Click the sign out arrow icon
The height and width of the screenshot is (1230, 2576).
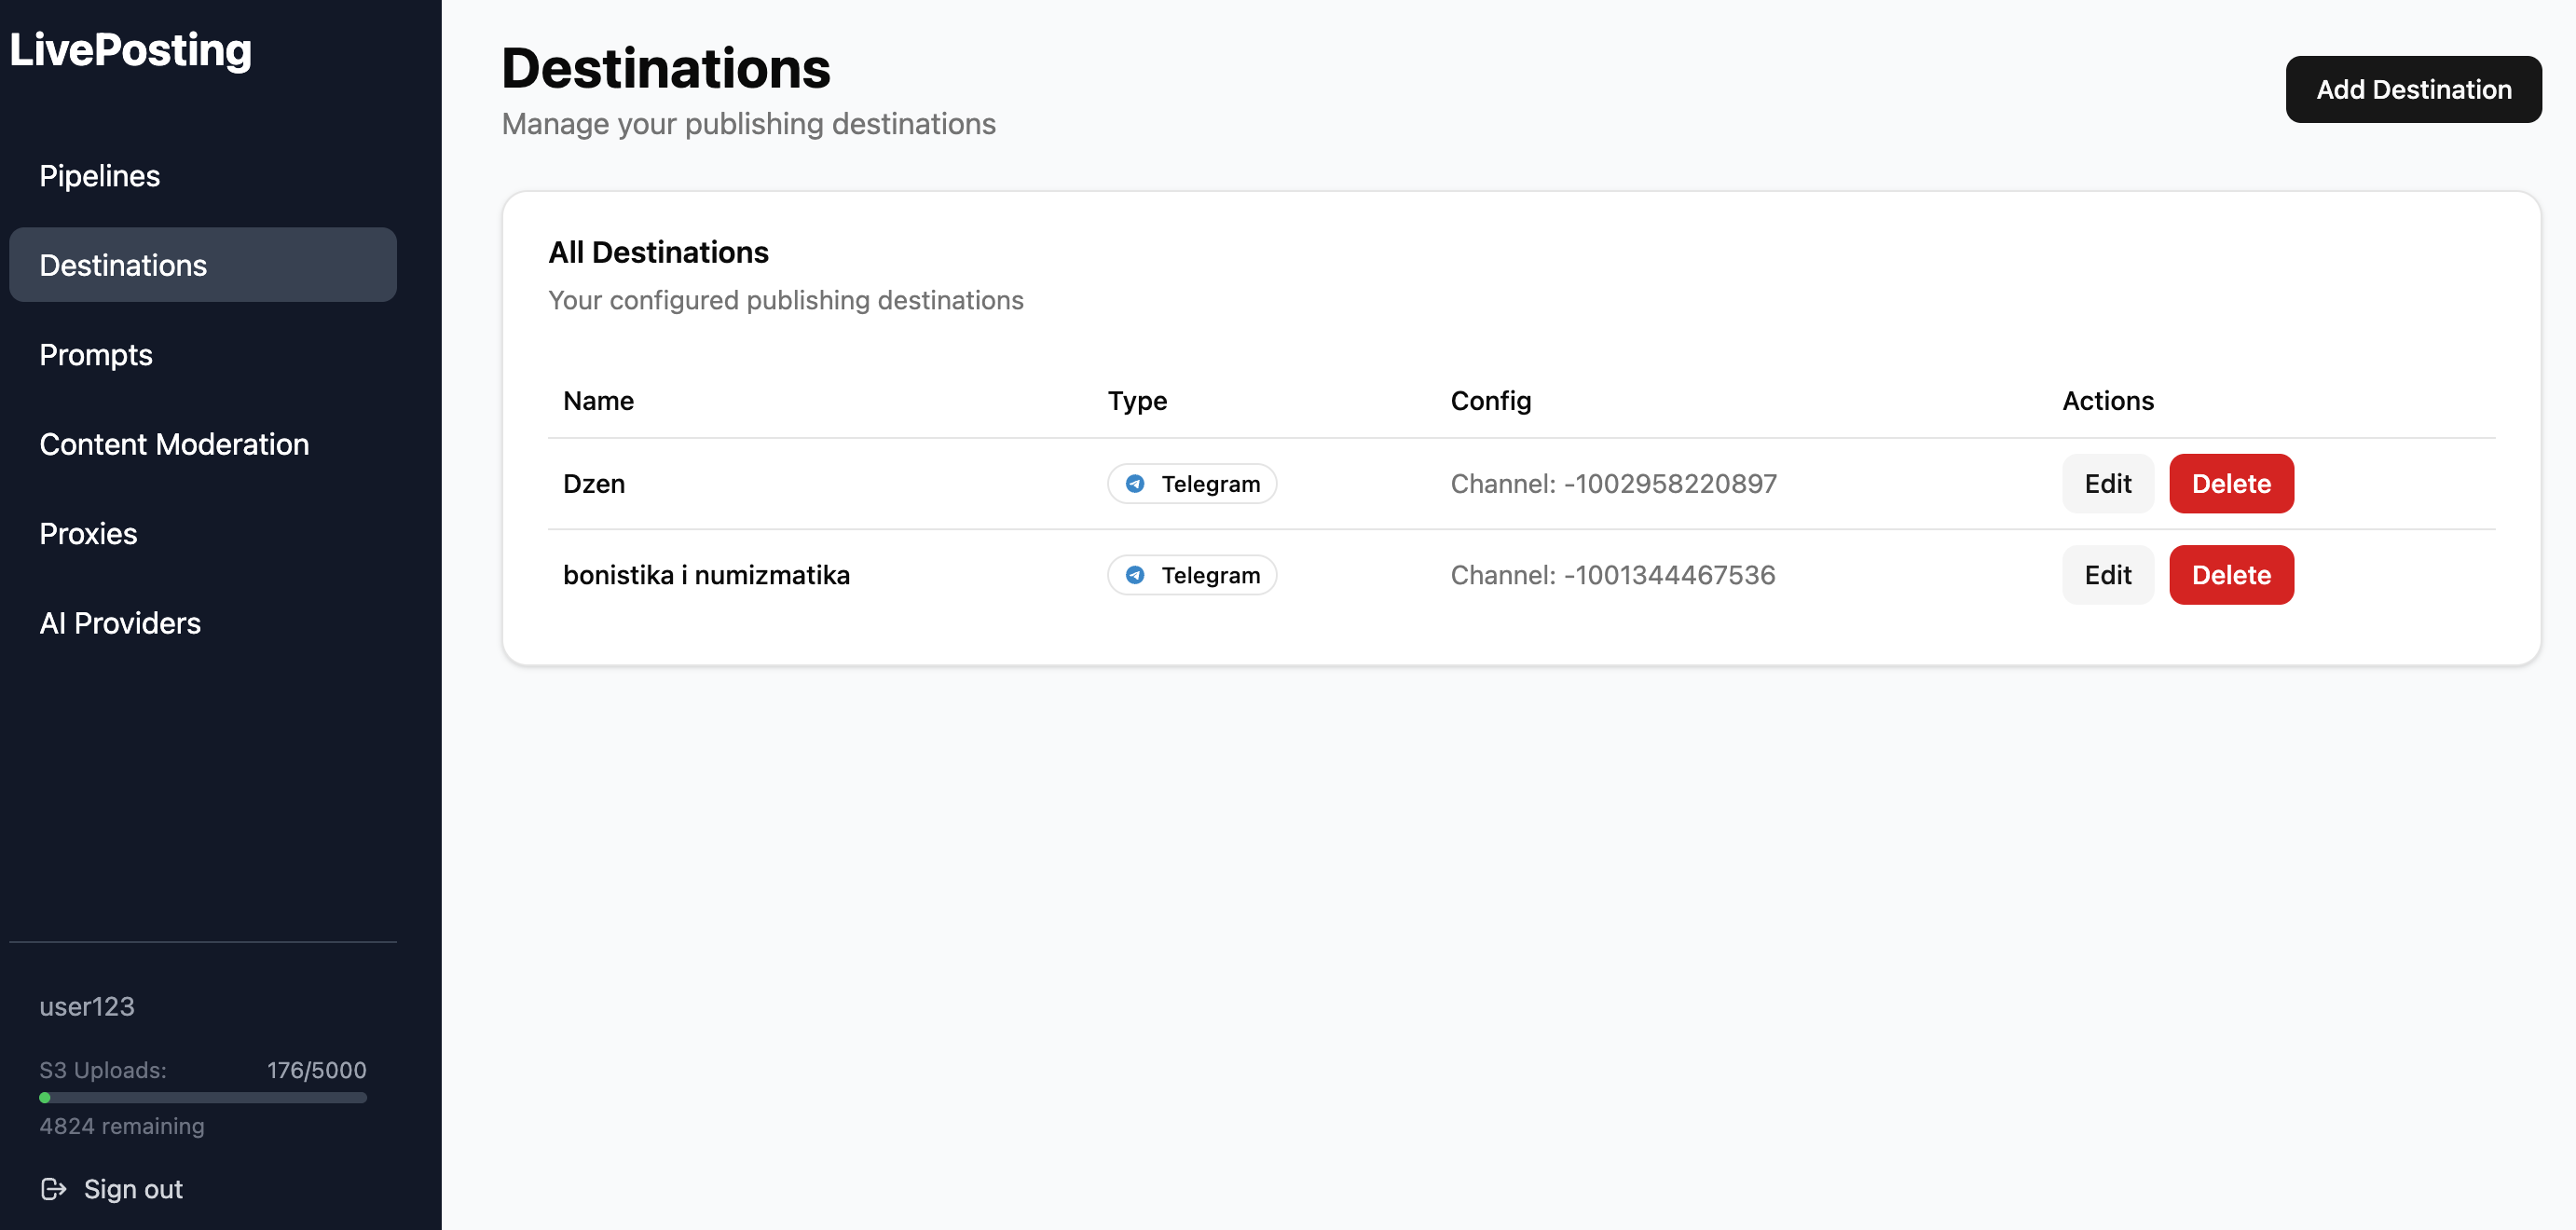coord(53,1189)
